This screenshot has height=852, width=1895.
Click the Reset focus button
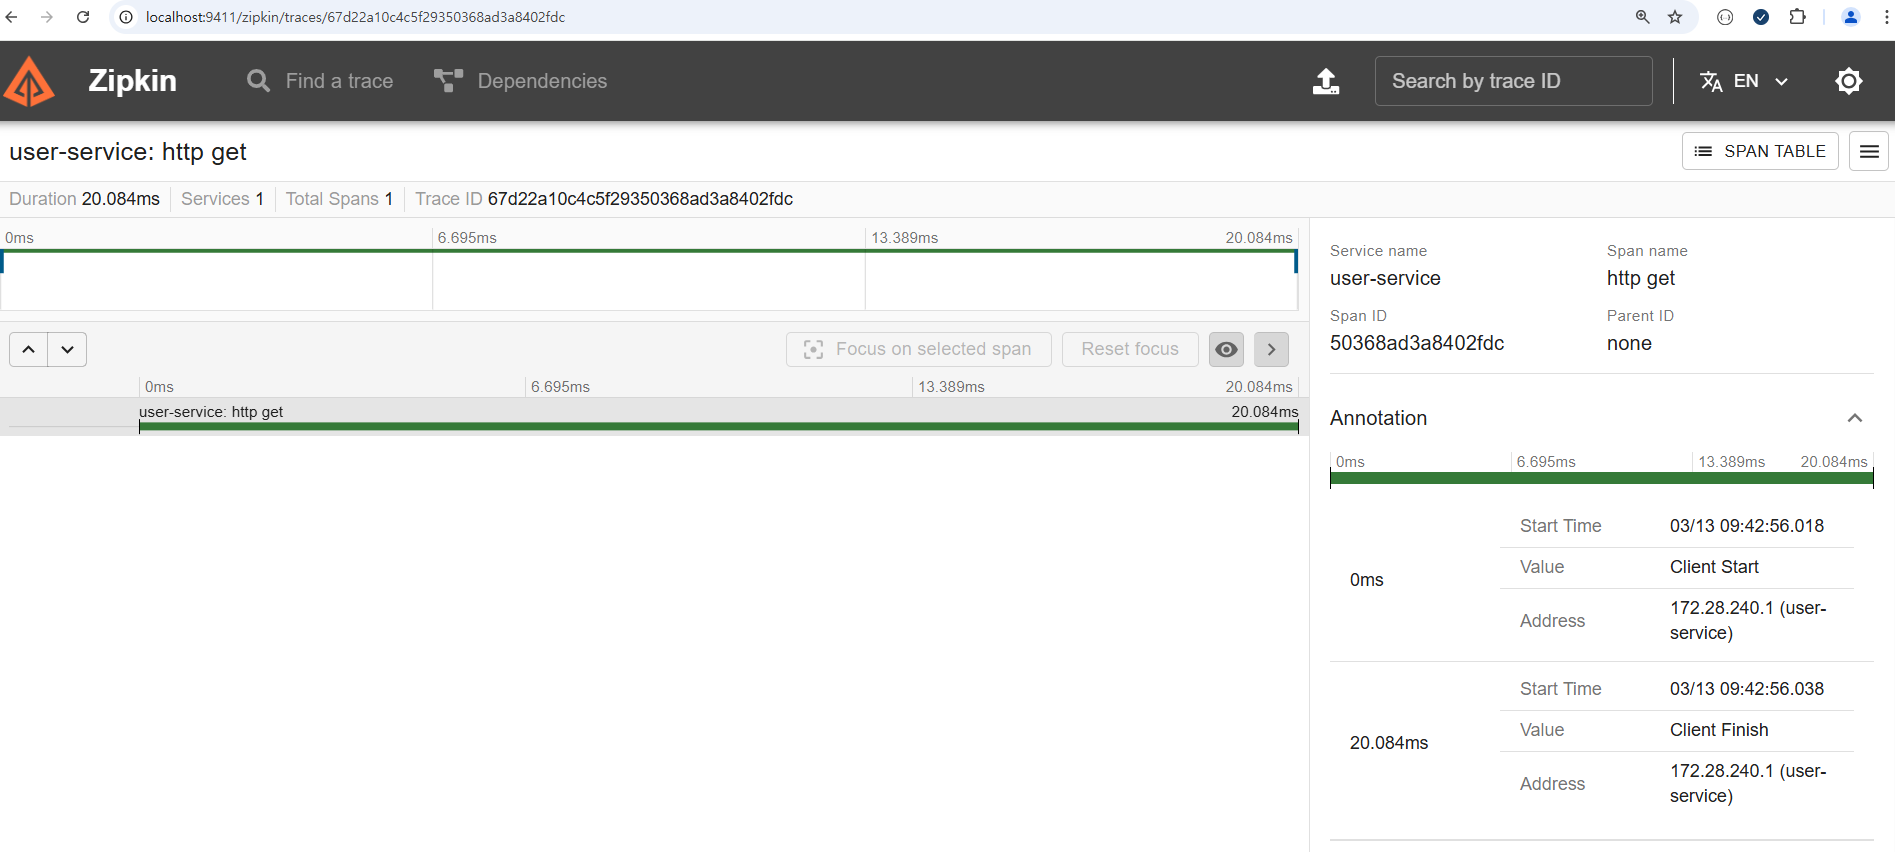point(1130,349)
